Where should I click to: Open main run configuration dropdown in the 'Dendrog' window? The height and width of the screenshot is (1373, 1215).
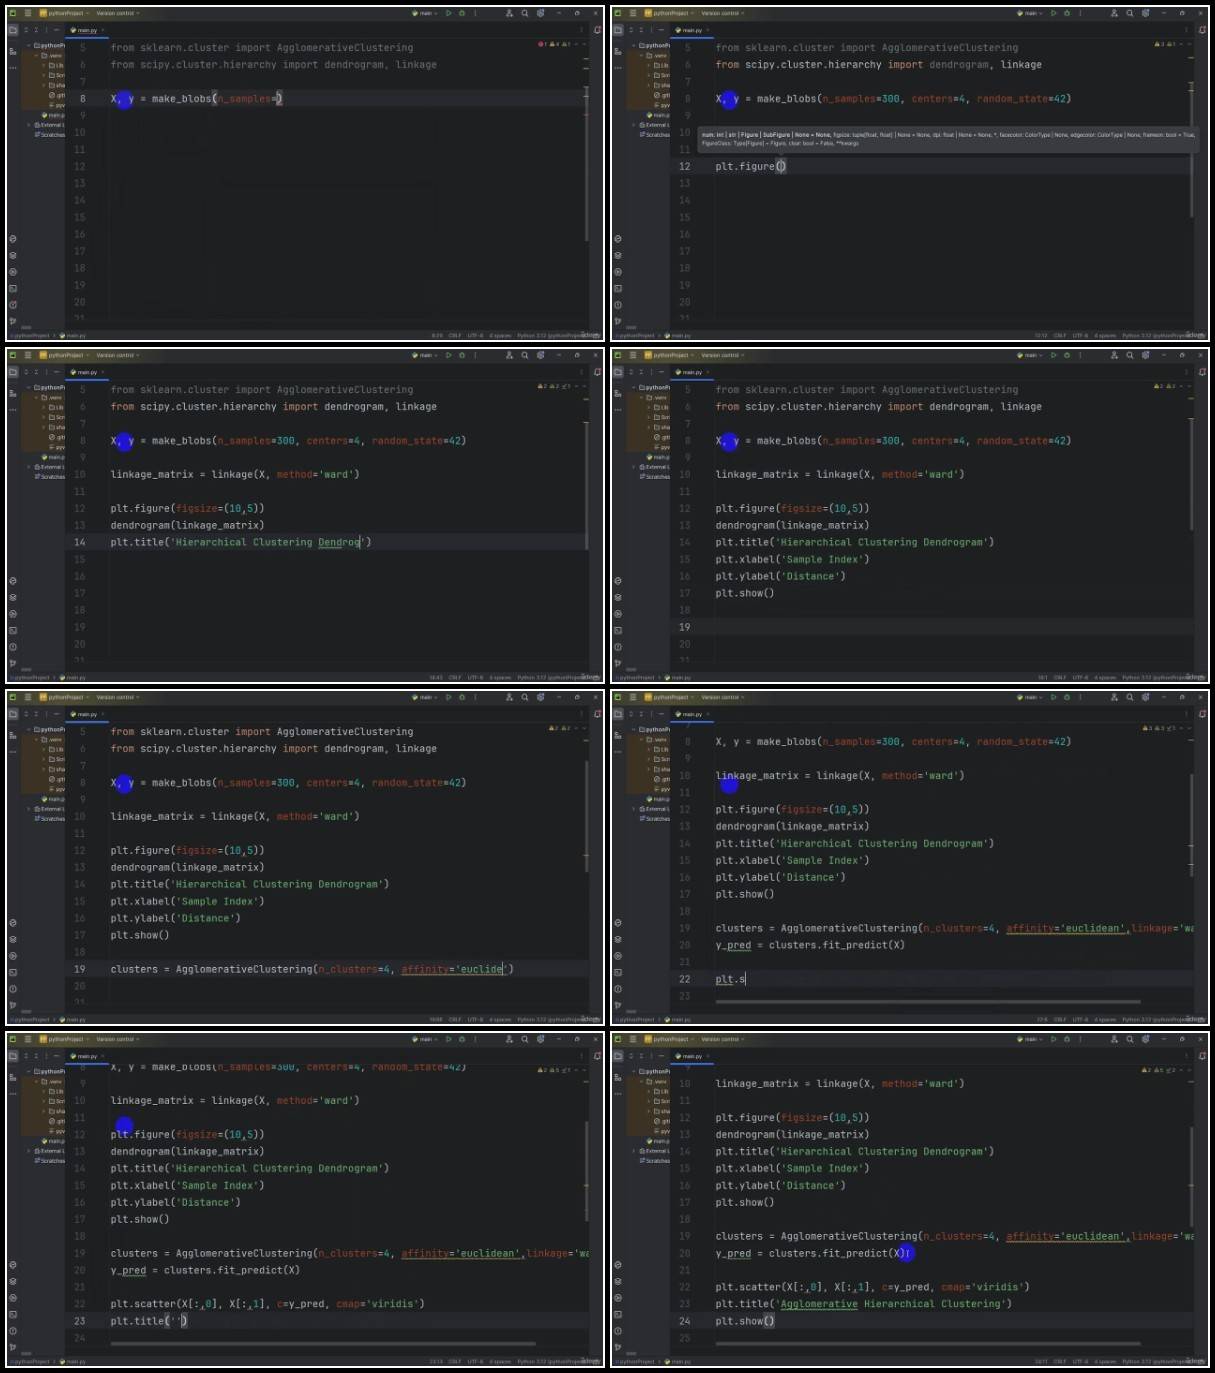424,355
